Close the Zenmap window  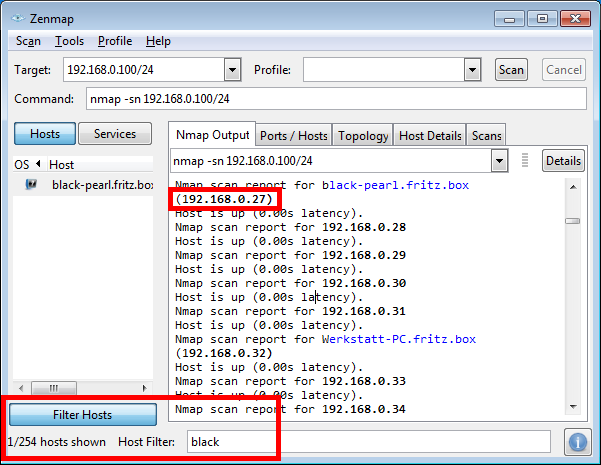point(575,18)
